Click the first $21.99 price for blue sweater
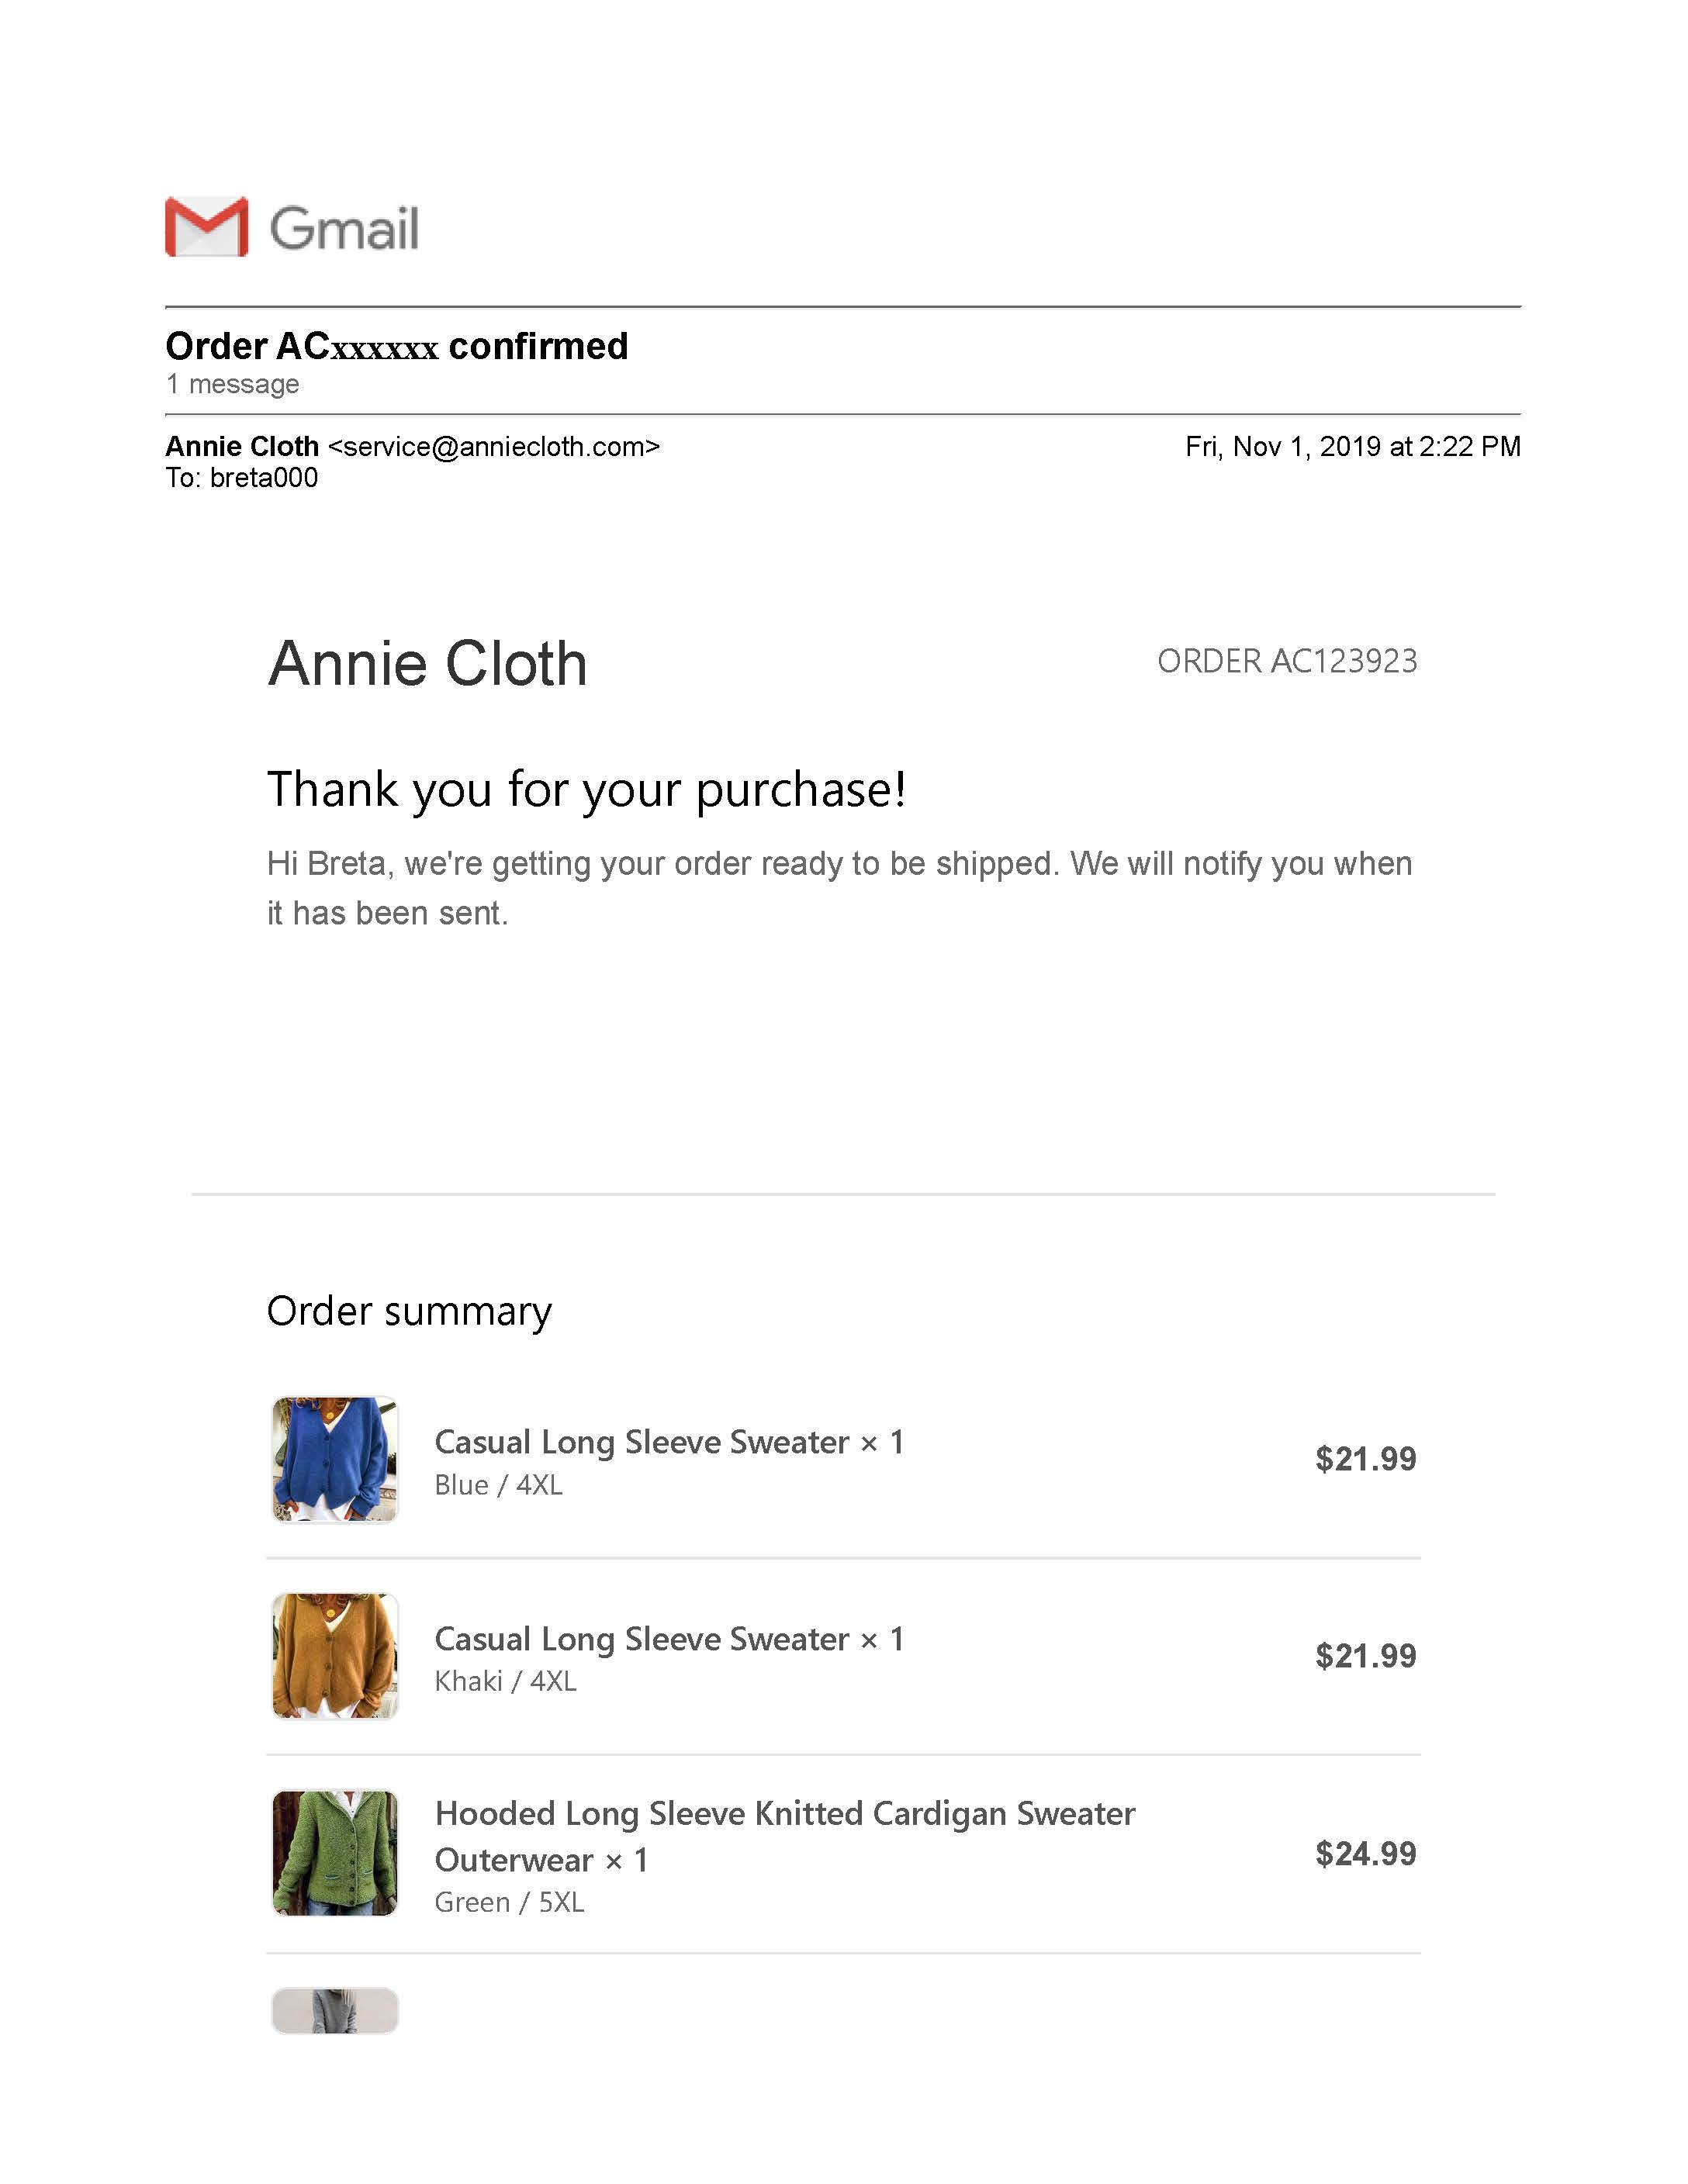 pos(1366,1459)
